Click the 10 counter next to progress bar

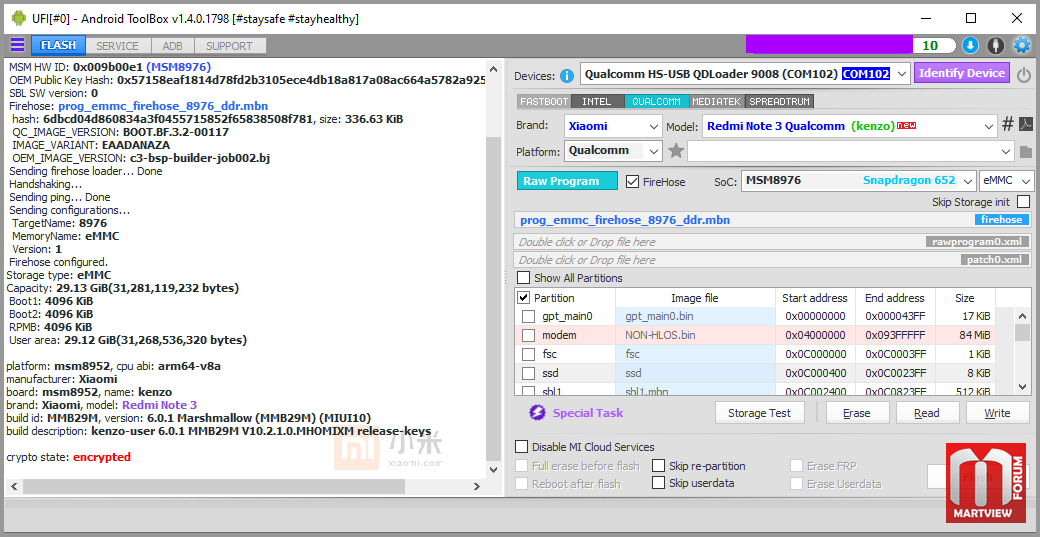click(x=933, y=46)
